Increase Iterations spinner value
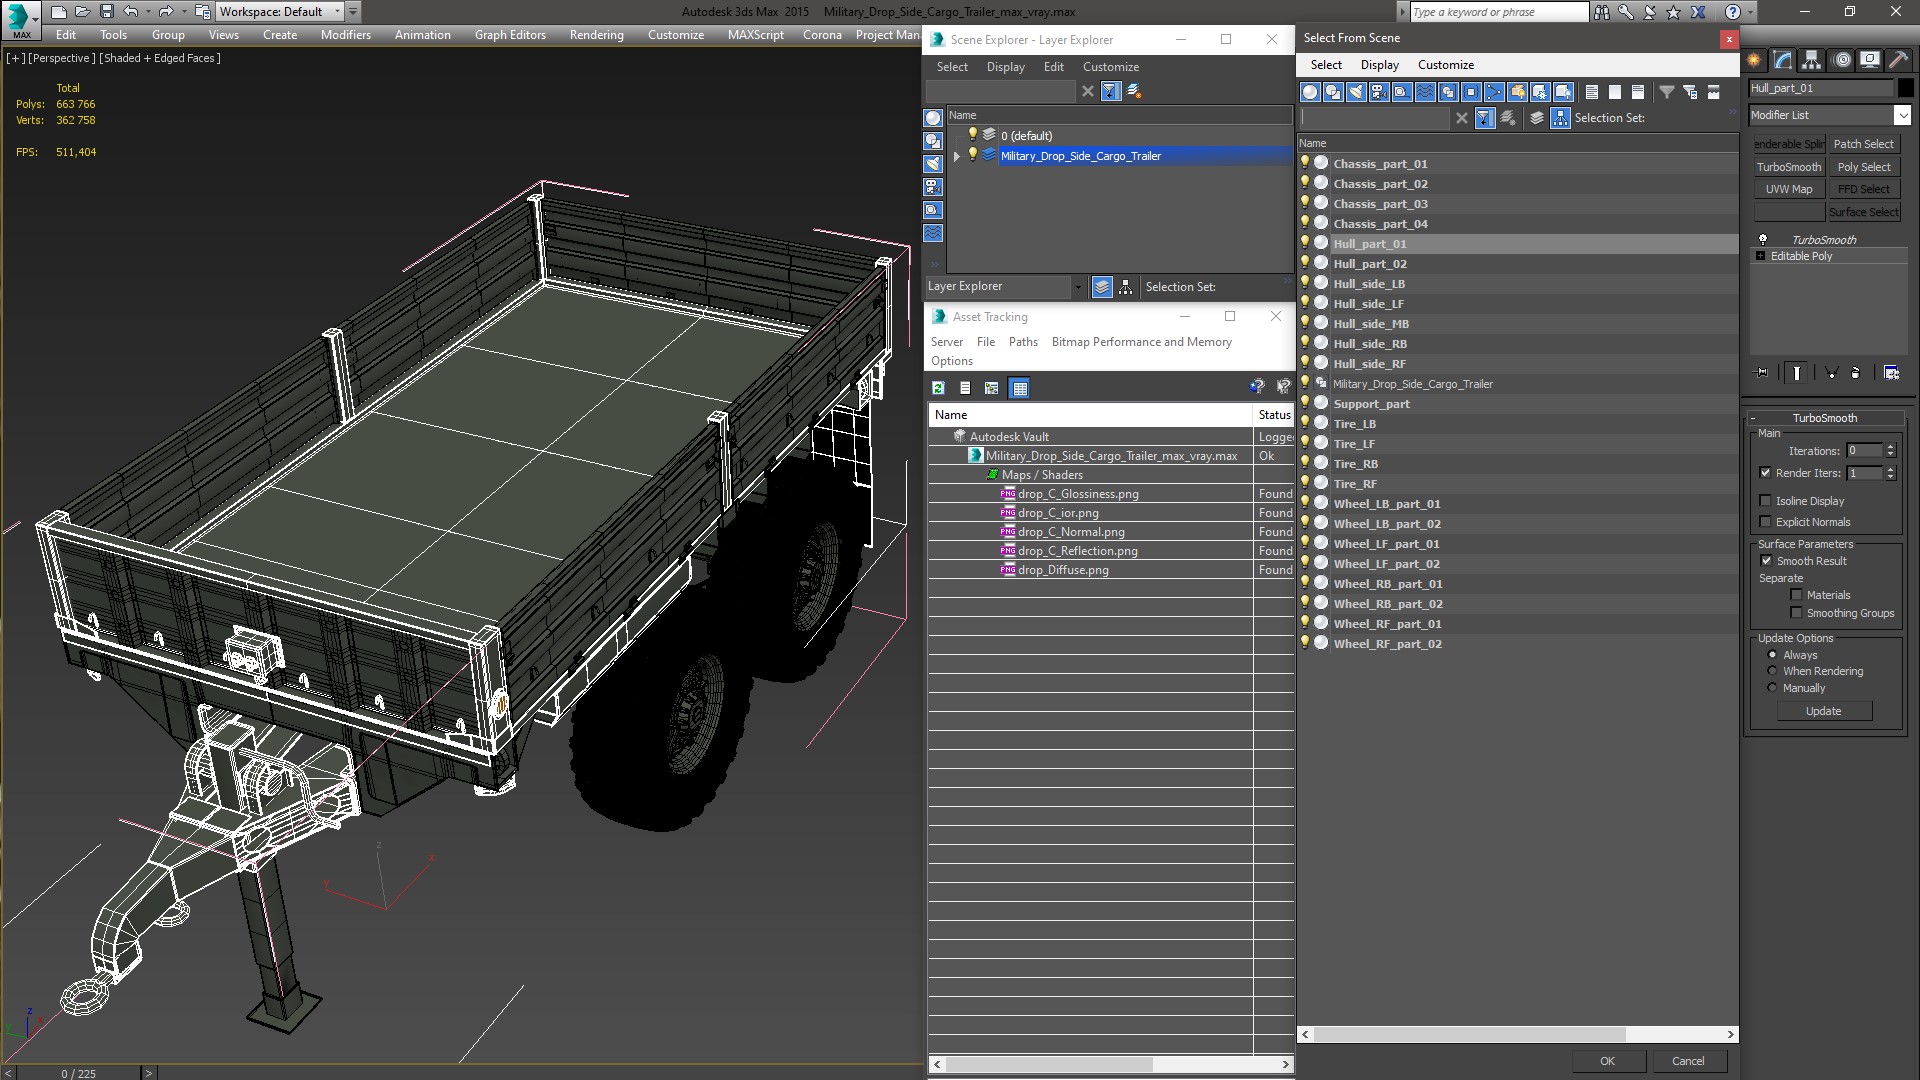This screenshot has width=1920, height=1080. tap(1890, 447)
